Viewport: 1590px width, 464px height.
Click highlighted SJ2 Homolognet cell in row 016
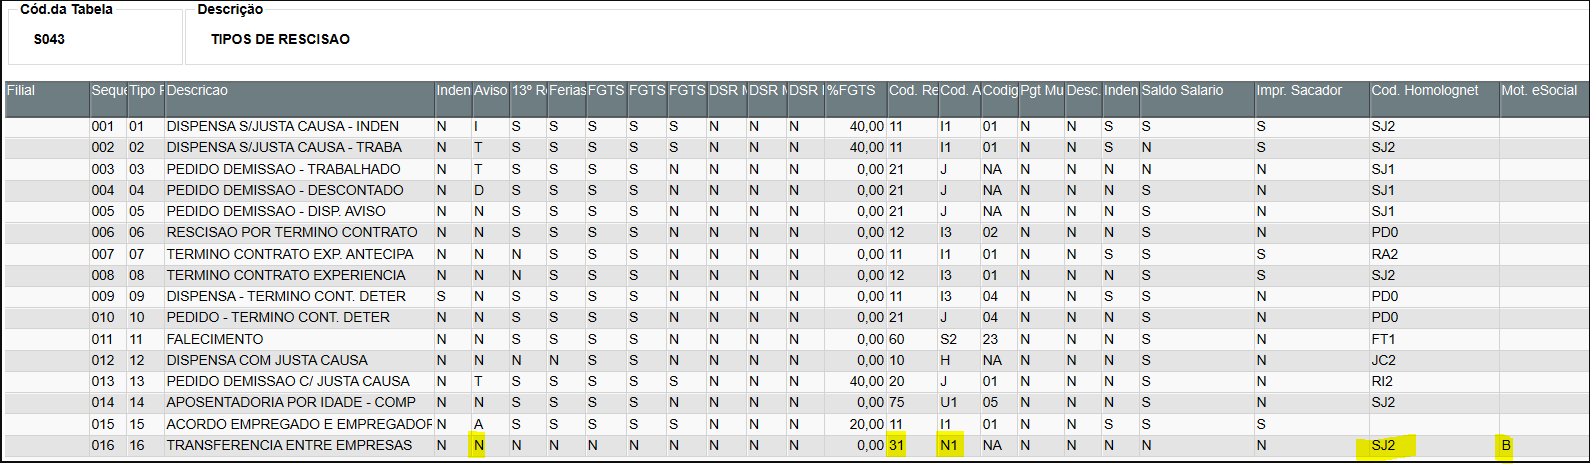coord(1384,445)
